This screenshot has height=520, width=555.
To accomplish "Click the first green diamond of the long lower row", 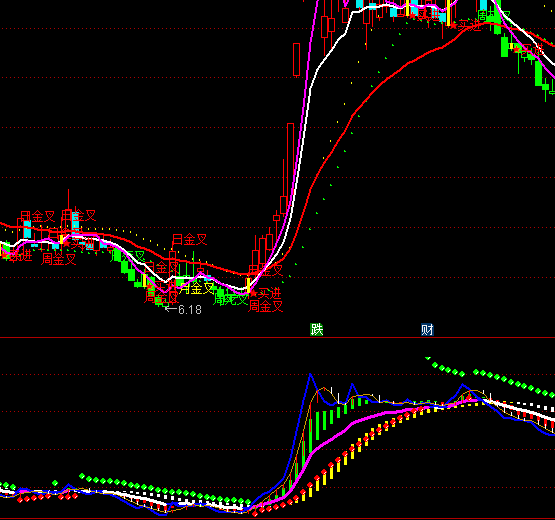I will point(82,476).
